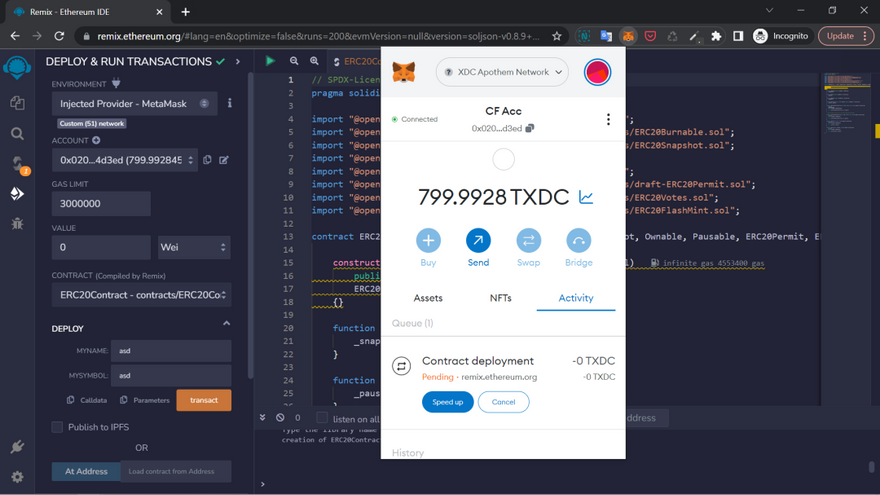
Task: Switch to the NFTs tab
Action: pyautogui.click(x=500, y=298)
